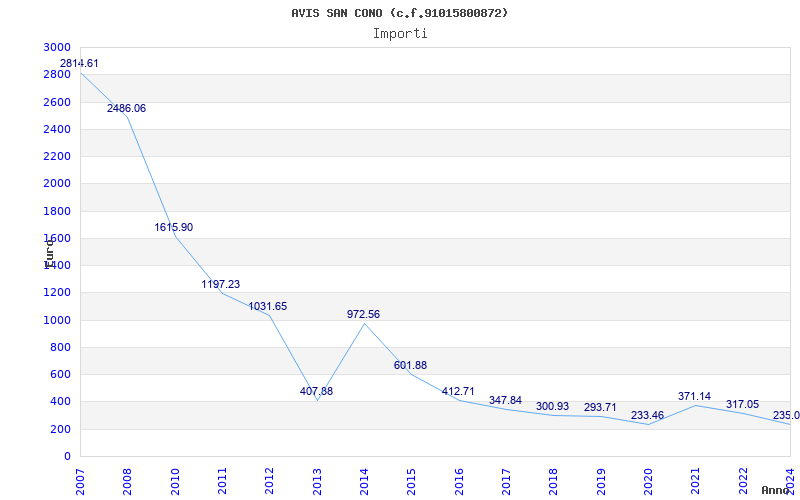Click the 2013 x-axis year label
Screen dimensions: 800x500
[x=317, y=481]
